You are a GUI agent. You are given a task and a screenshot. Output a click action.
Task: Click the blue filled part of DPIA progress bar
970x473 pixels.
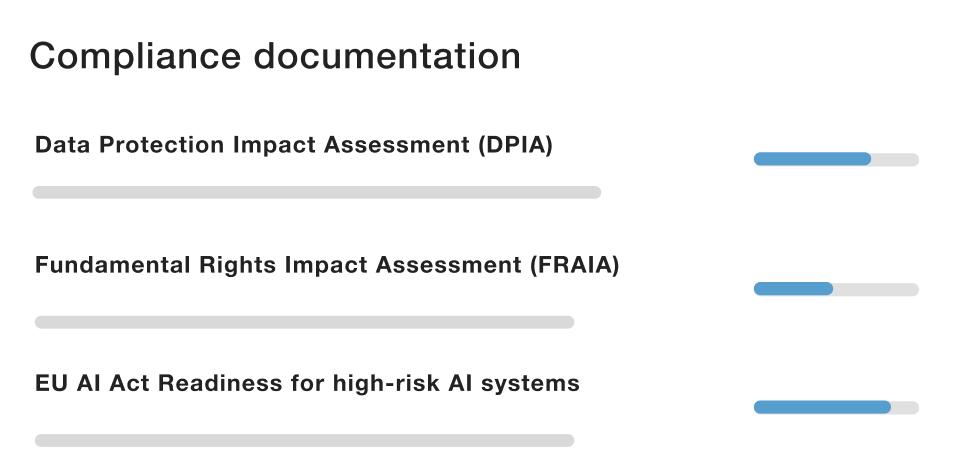[812, 160]
